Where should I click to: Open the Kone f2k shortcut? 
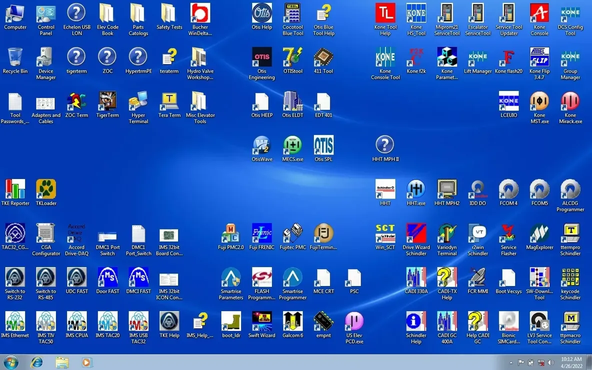click(x=416, y=60)
